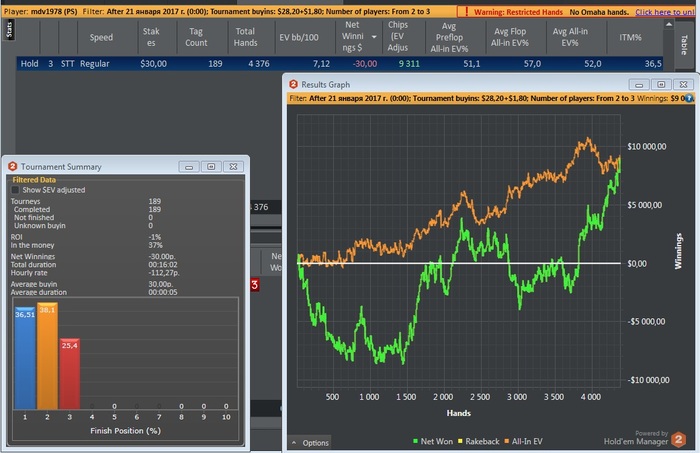700x453 pixels.
Task: Click the blue help icon in Results Graph filter bar
Action: pyautogui.click(x=689, y=98)
